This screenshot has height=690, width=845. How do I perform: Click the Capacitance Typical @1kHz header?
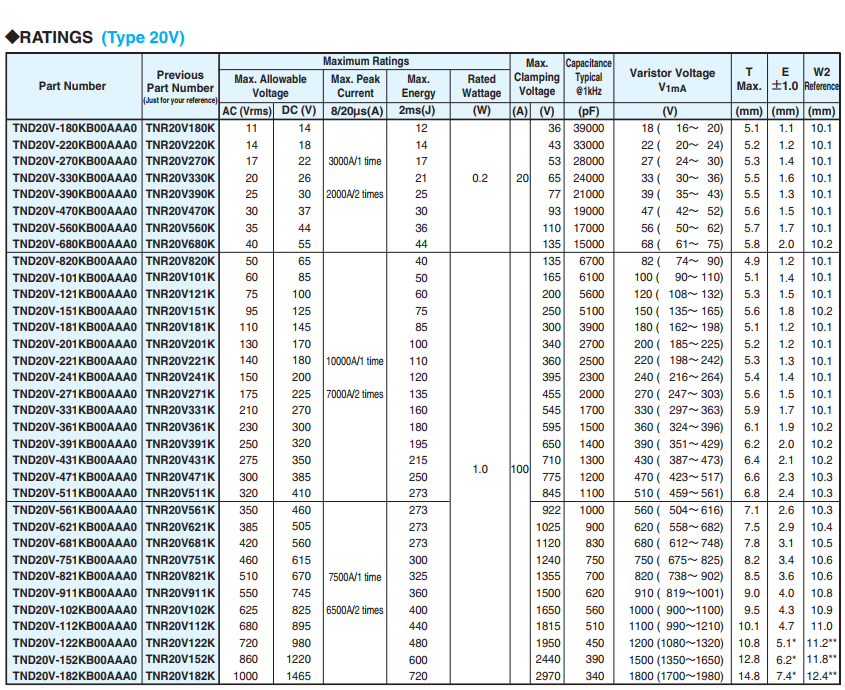[x=588, y=78]
